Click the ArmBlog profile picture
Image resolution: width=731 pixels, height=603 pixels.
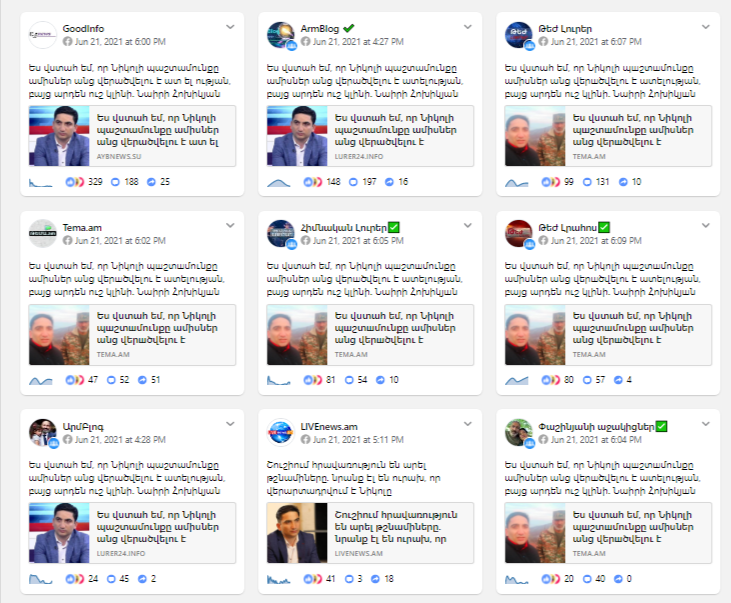pos(281,35)
